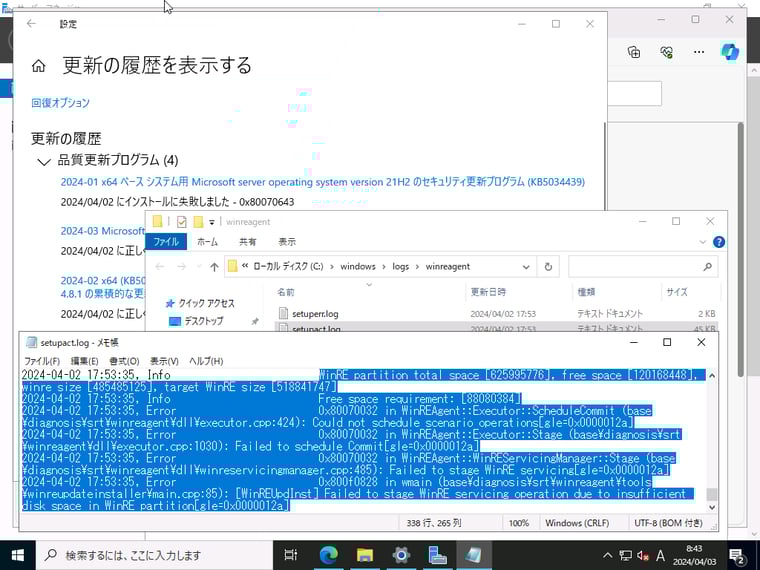Expand the Explorer ribbon chevron
Viewport: 760px width, 570px height.
click(702, 242)
